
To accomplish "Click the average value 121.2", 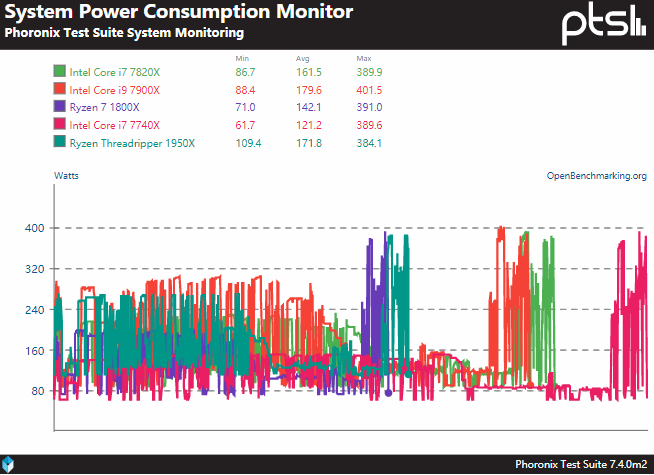I will click(309, 125).
